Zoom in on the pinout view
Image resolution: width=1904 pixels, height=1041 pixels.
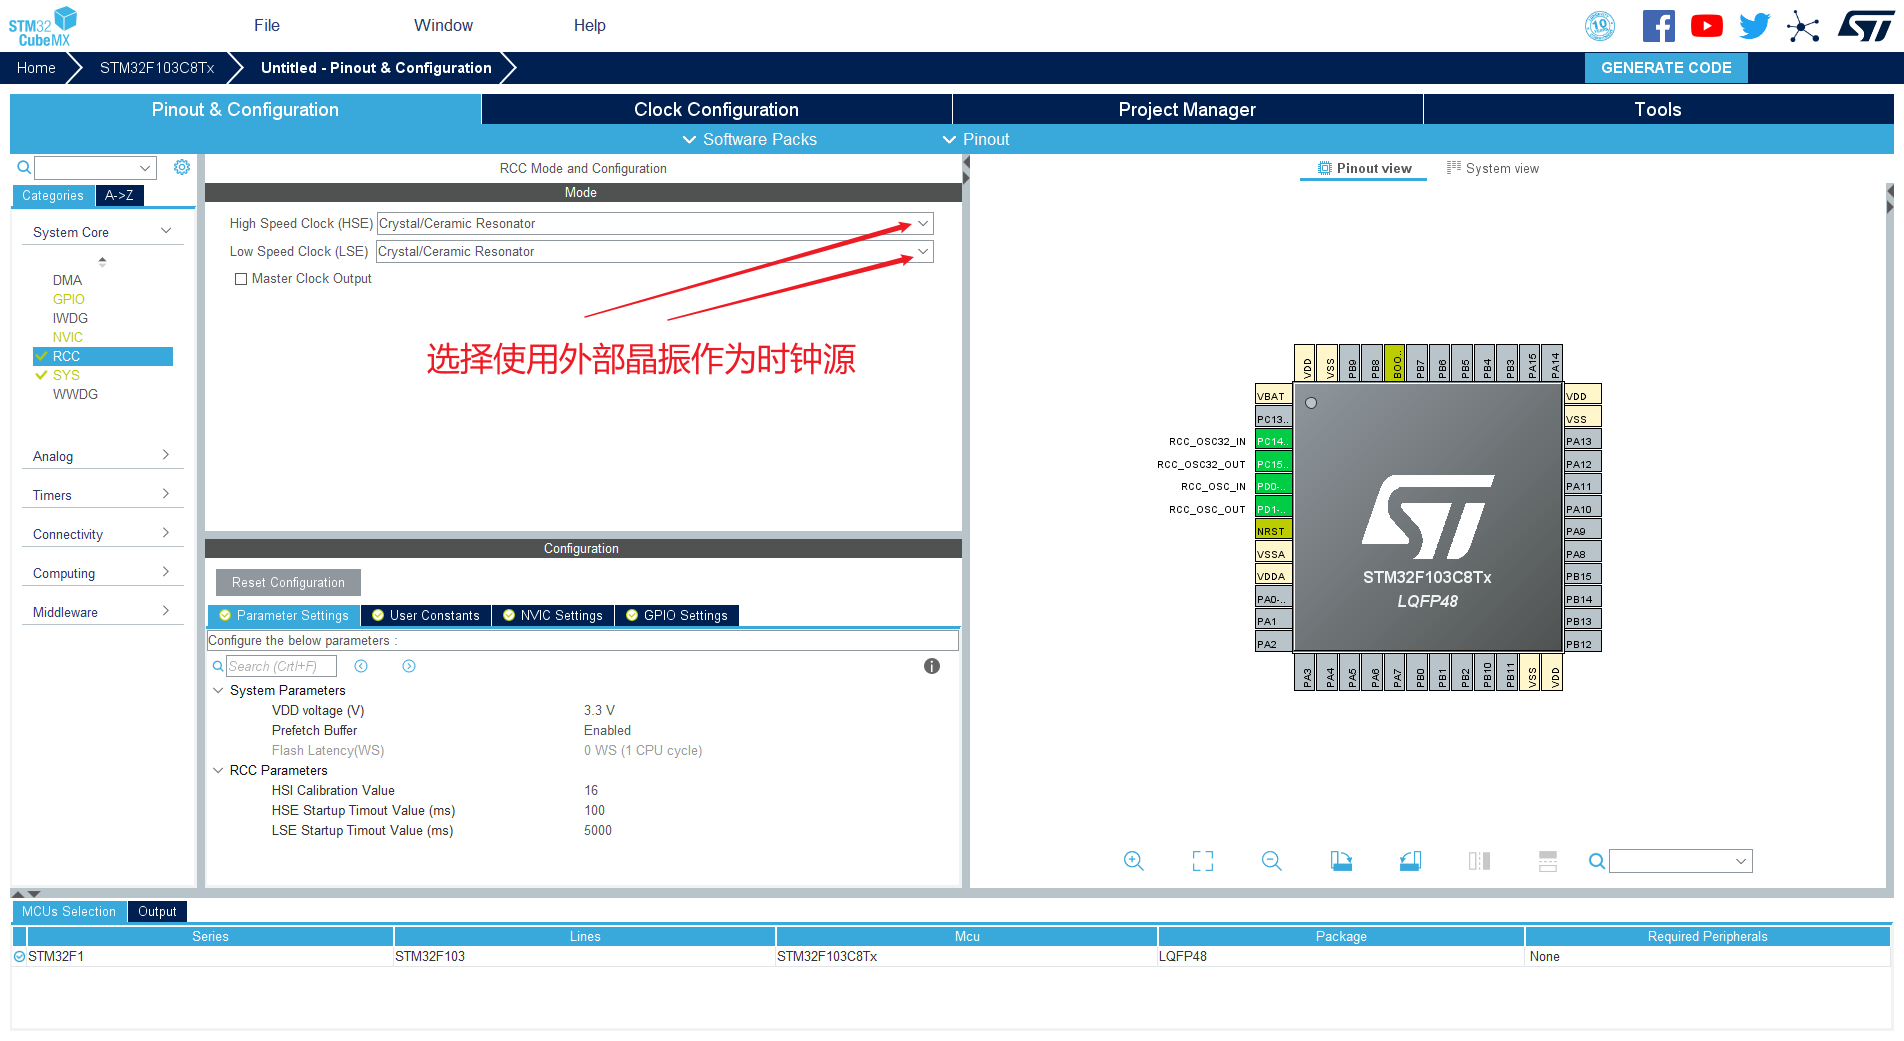point(1133,861)
